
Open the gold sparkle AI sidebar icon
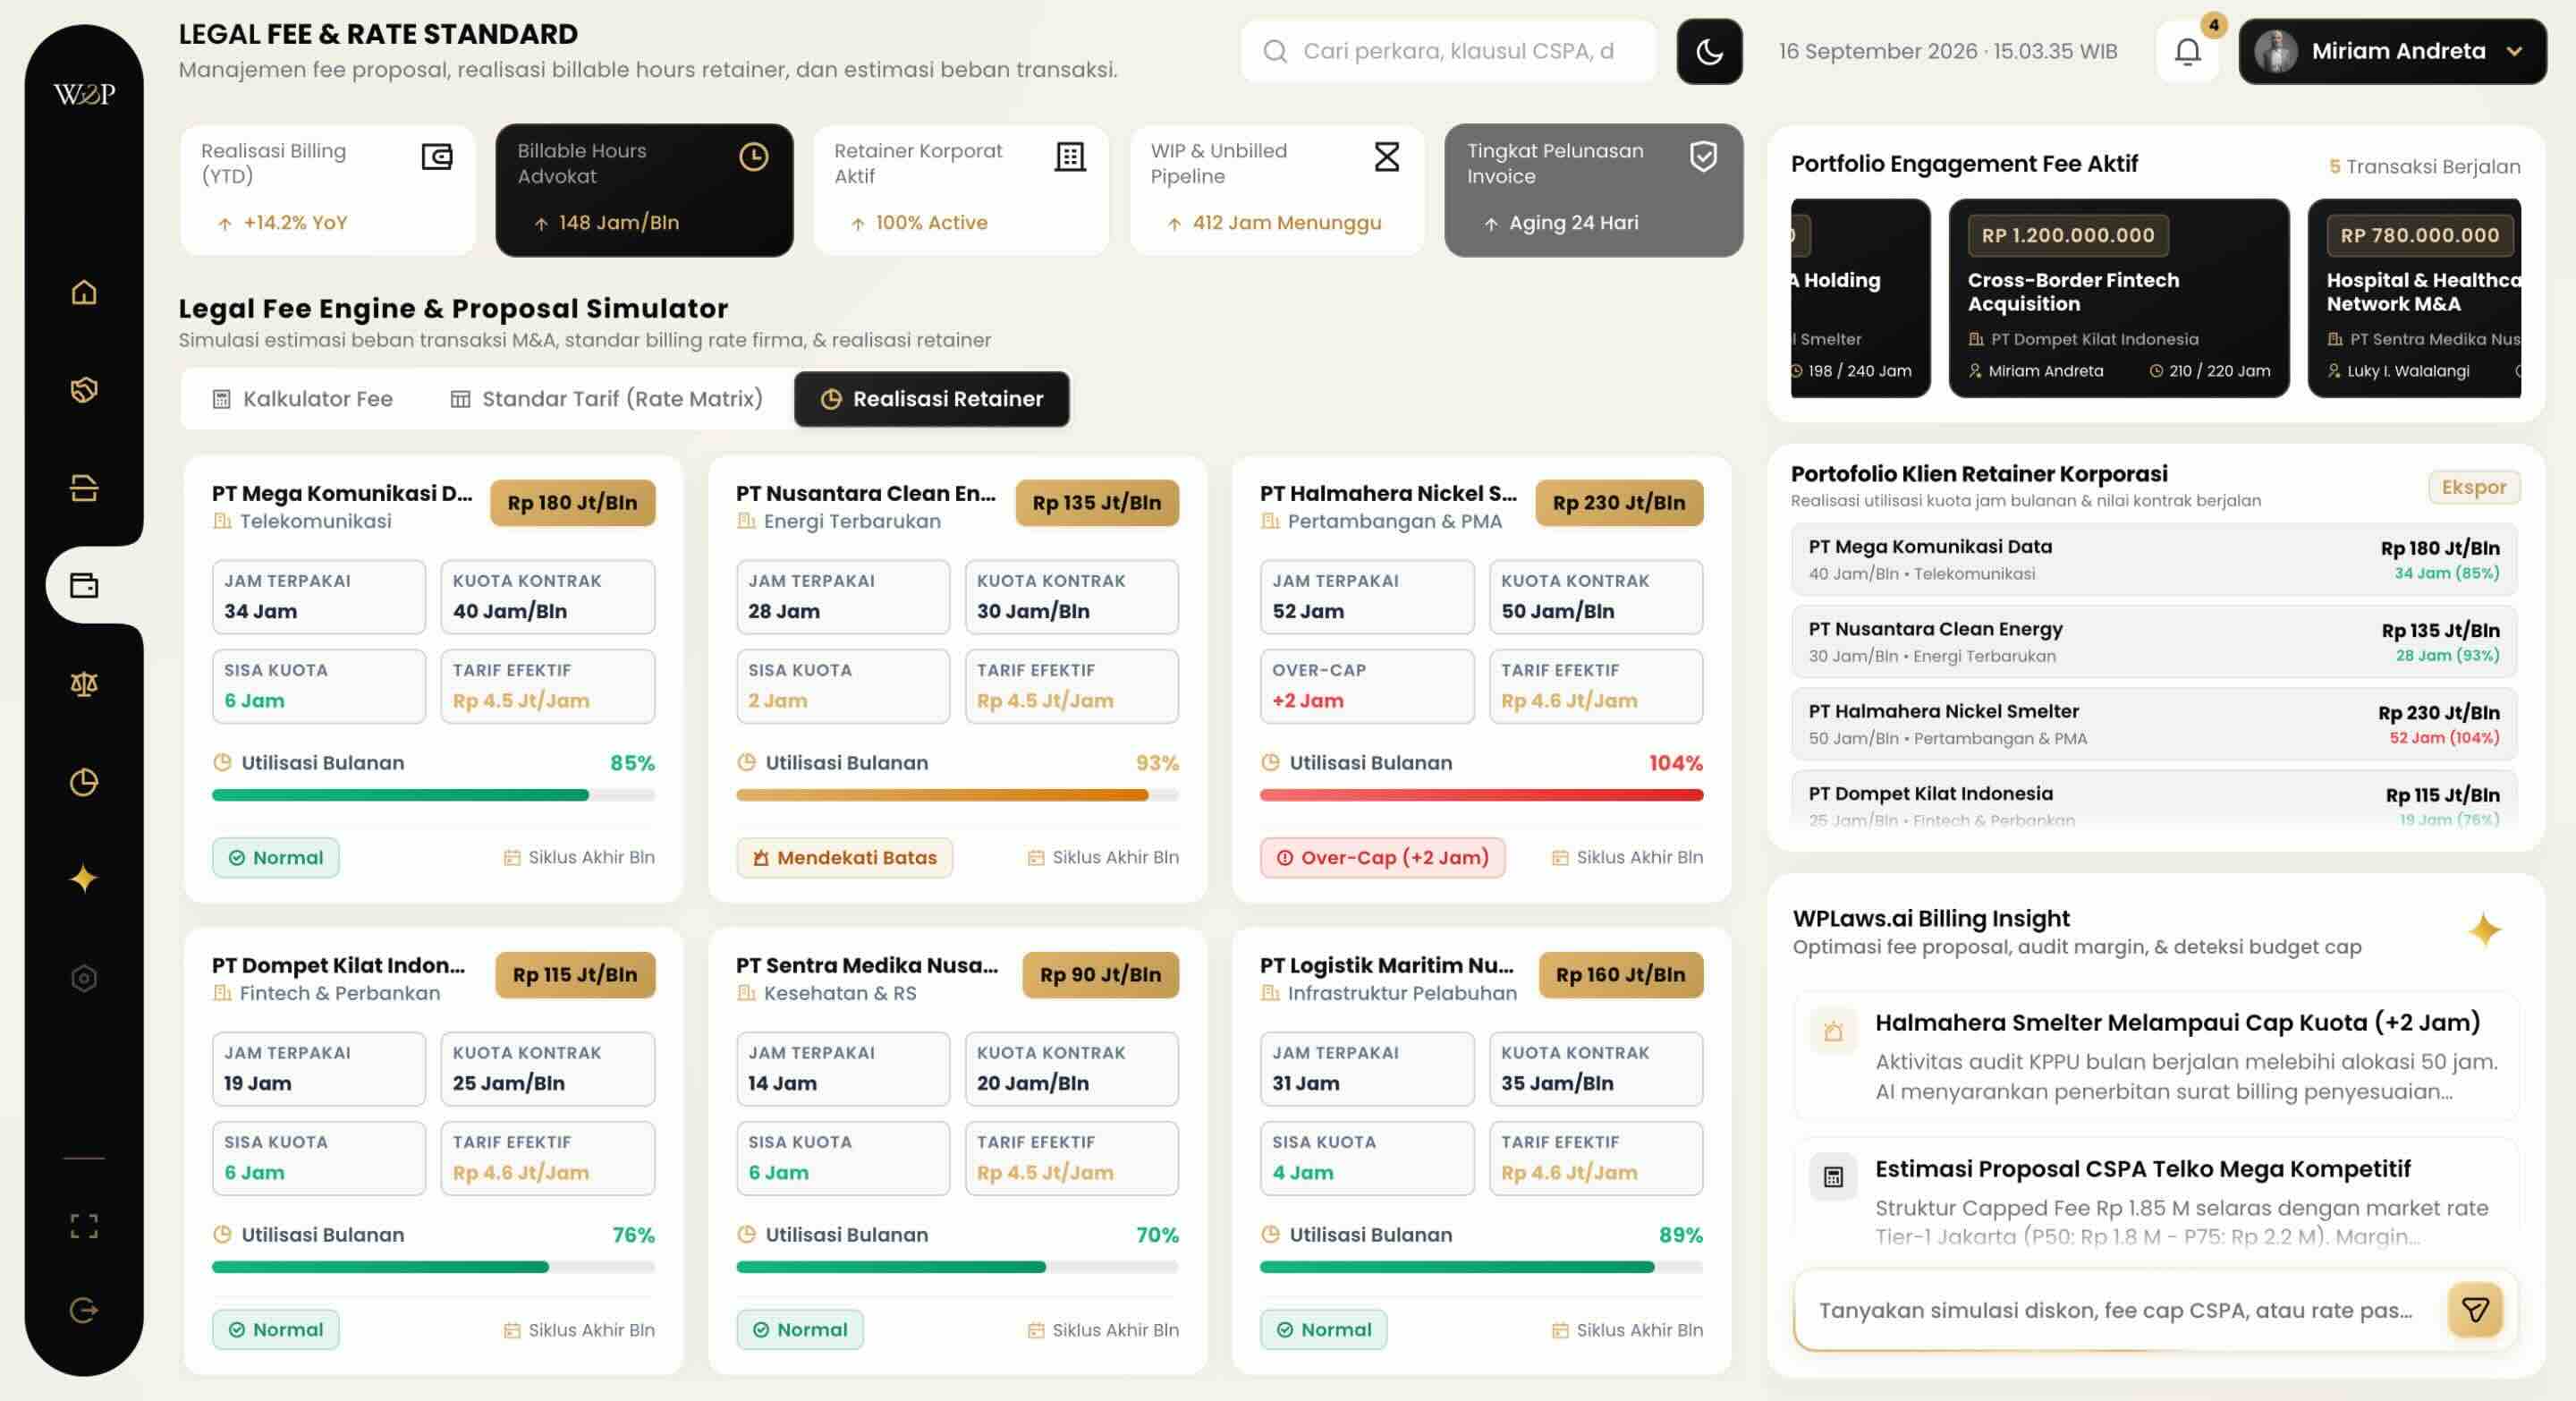click(x=84, y=879)
